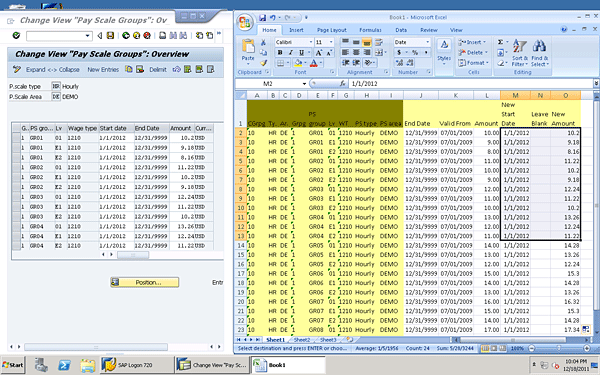Click Increase Decimal icon in Number group

click(399, 63)
